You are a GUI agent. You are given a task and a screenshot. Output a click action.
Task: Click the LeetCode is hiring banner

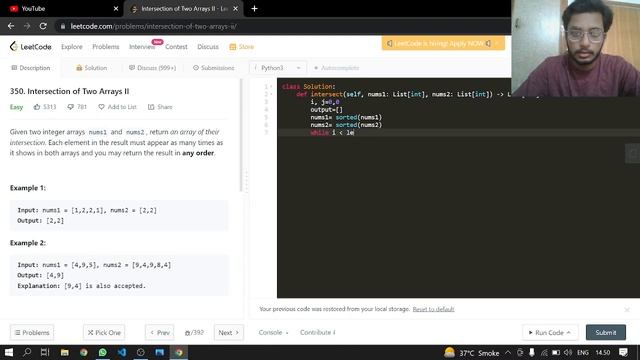443,43
